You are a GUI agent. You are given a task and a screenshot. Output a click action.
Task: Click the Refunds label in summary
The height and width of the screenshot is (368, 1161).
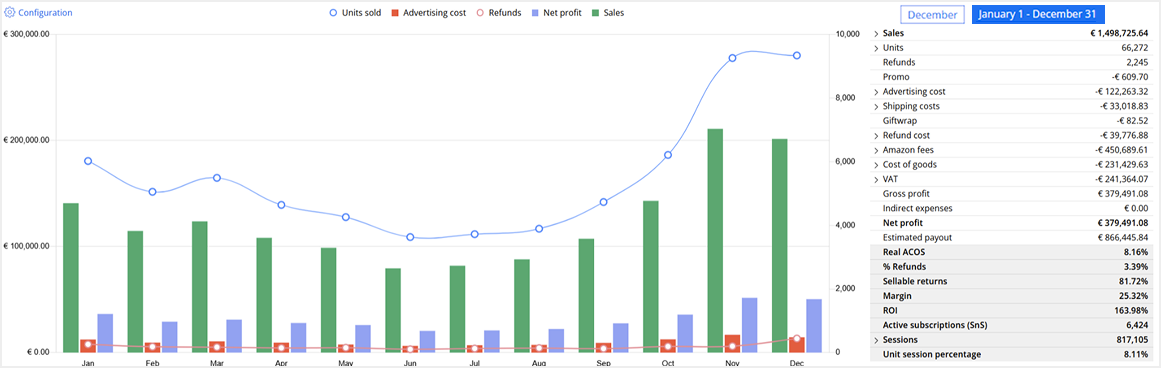pyautogui.click(x=899, y=62)
